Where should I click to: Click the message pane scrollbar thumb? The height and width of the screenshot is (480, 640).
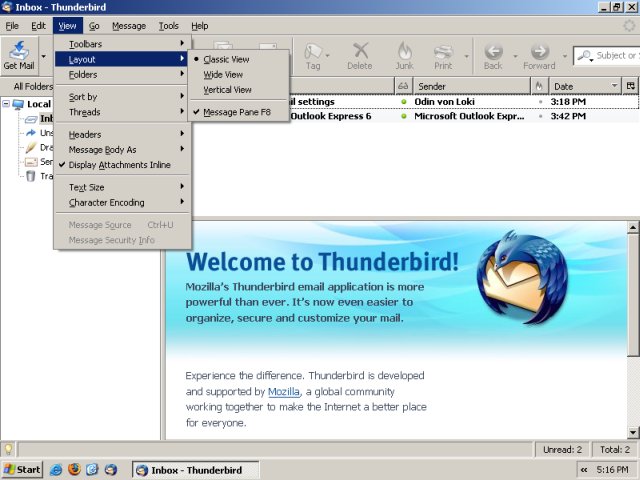[x=633, y=295]
